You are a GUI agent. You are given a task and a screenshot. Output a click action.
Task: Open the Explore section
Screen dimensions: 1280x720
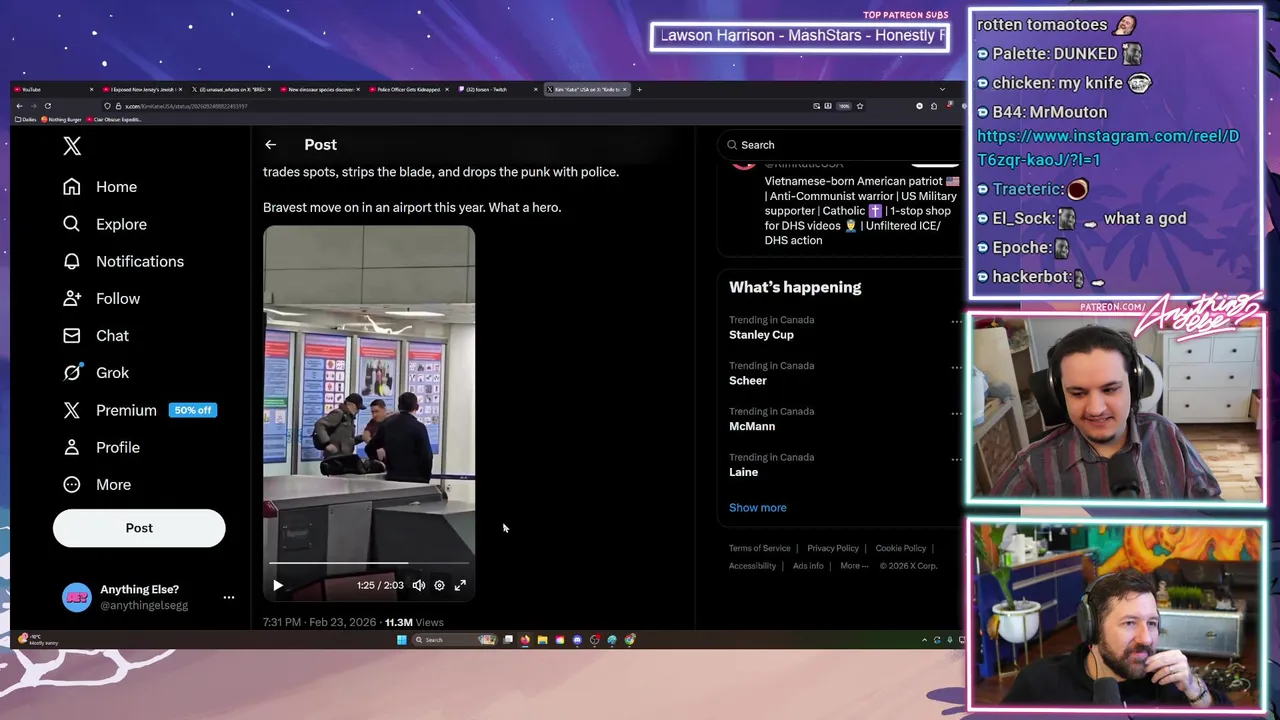click(x=105, y=224)
